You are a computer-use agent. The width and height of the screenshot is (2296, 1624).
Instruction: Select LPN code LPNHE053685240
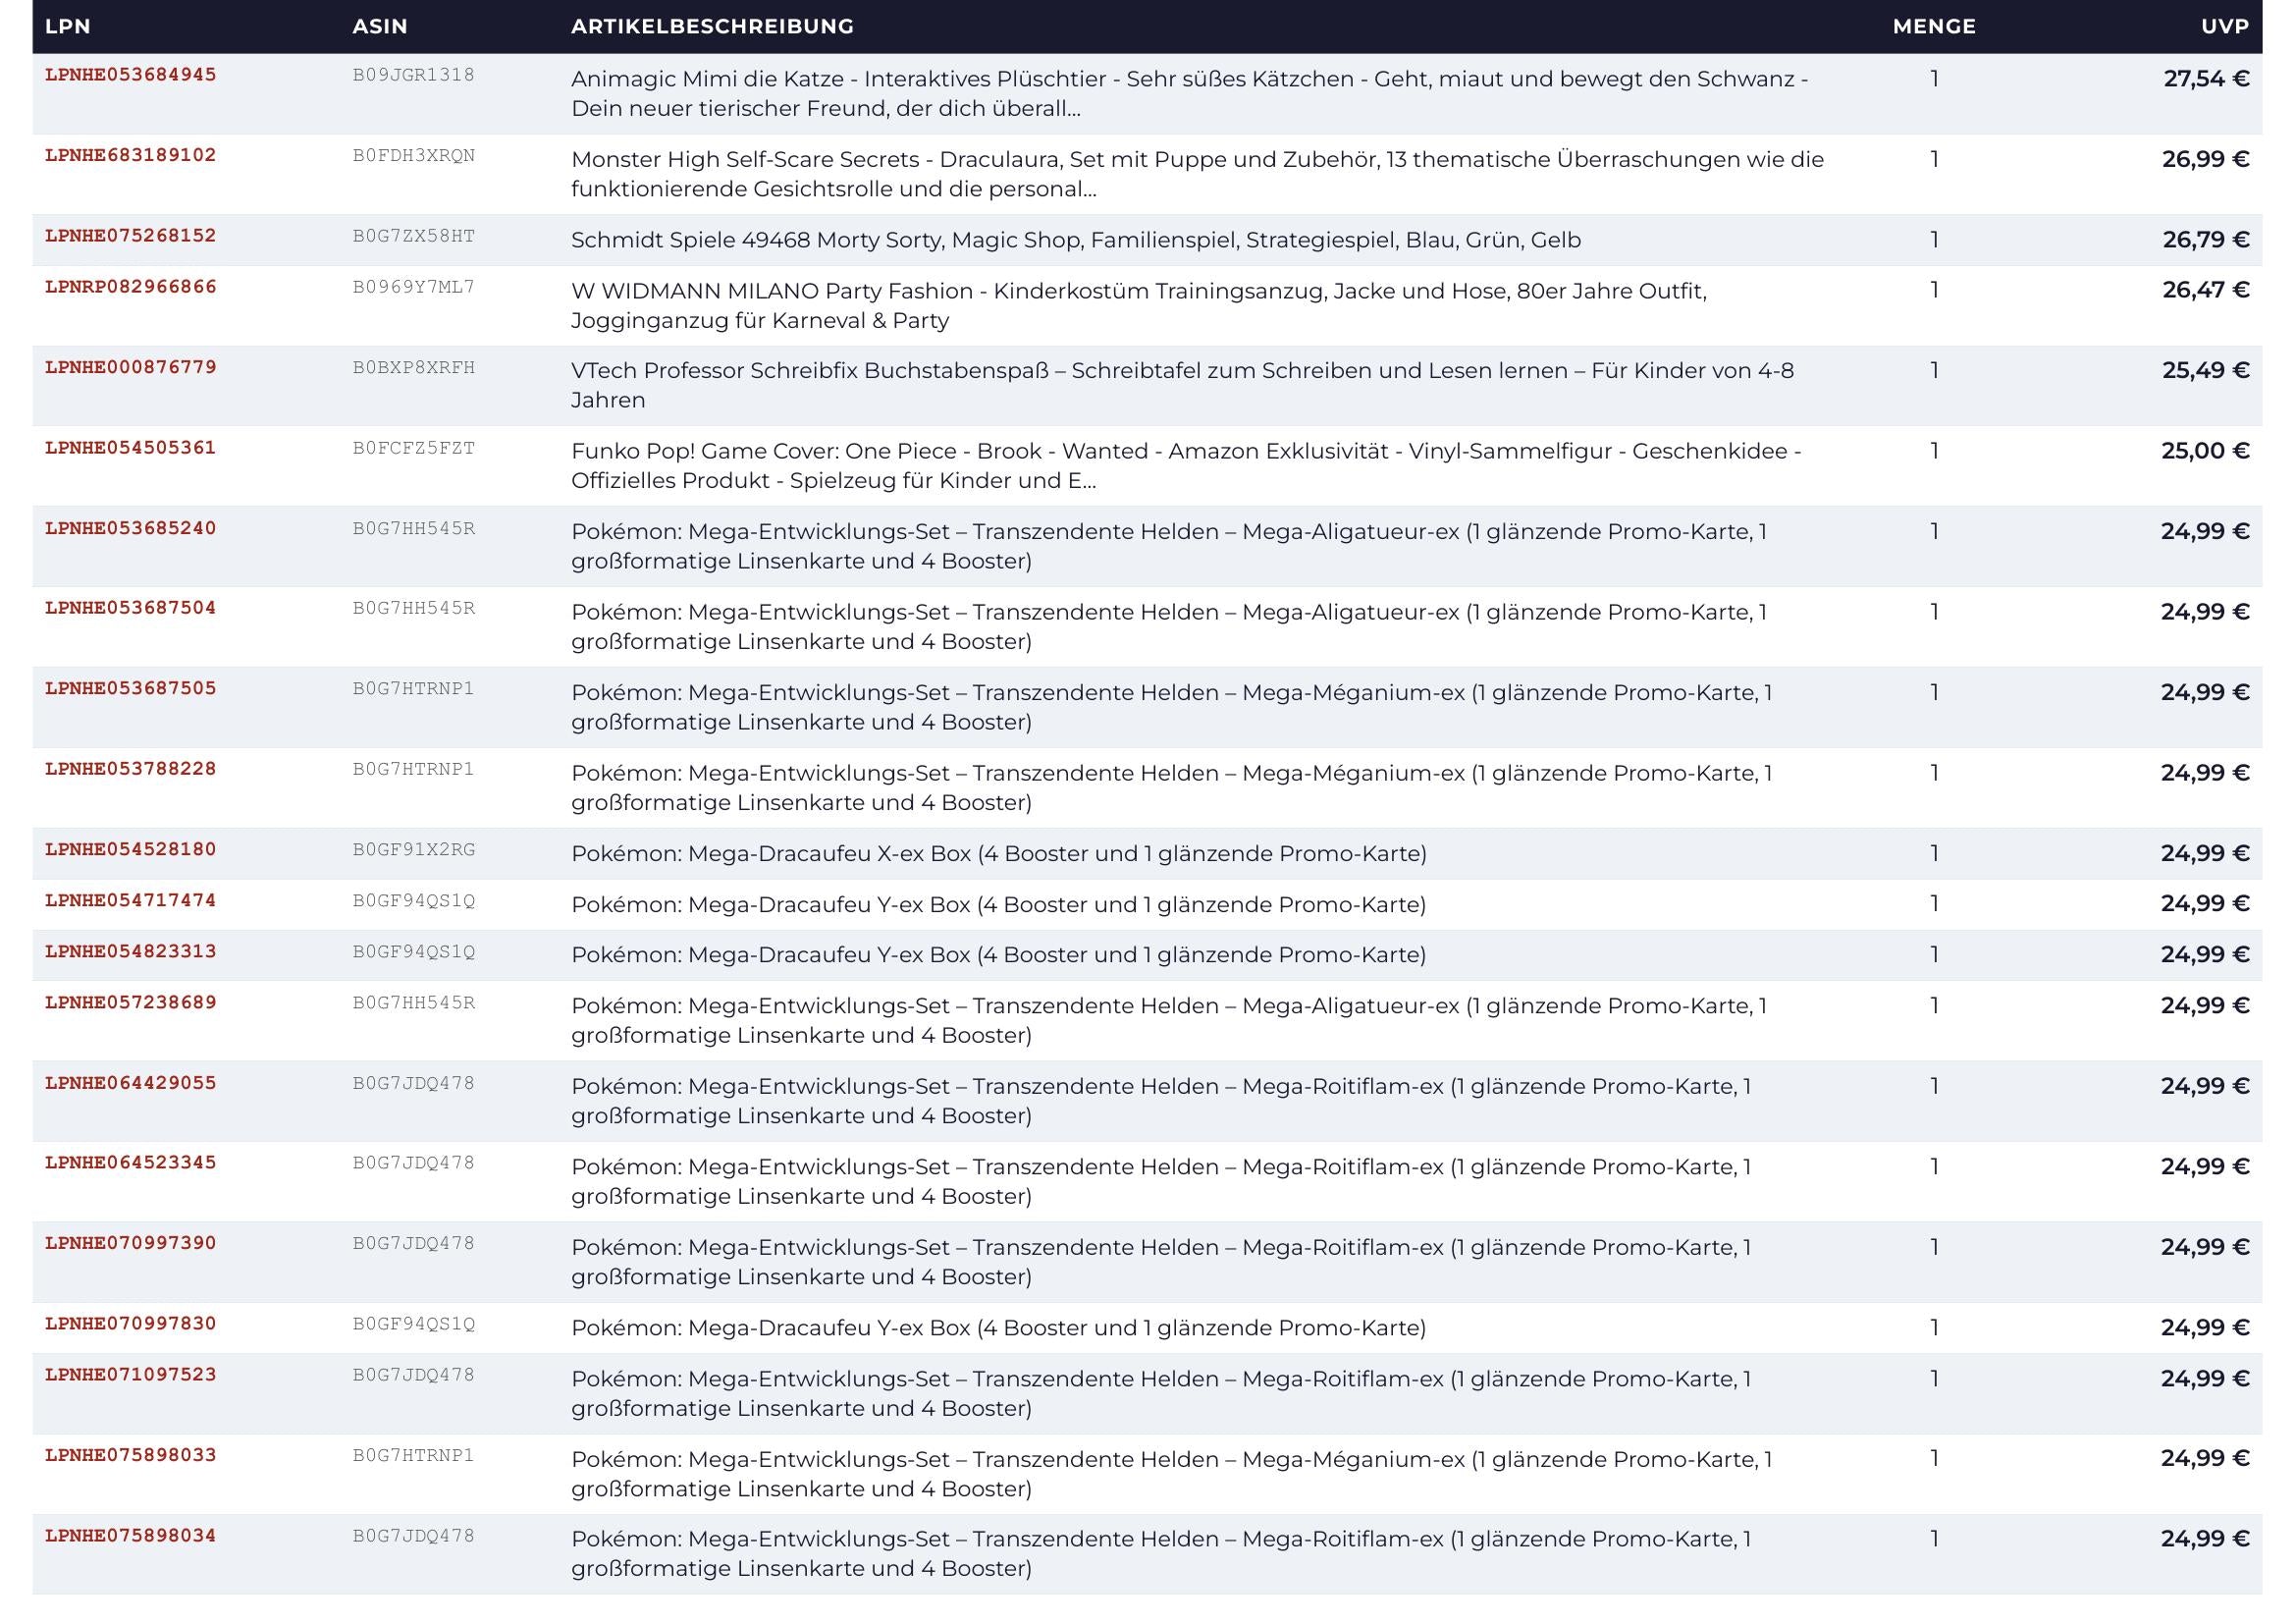(131, 528)
